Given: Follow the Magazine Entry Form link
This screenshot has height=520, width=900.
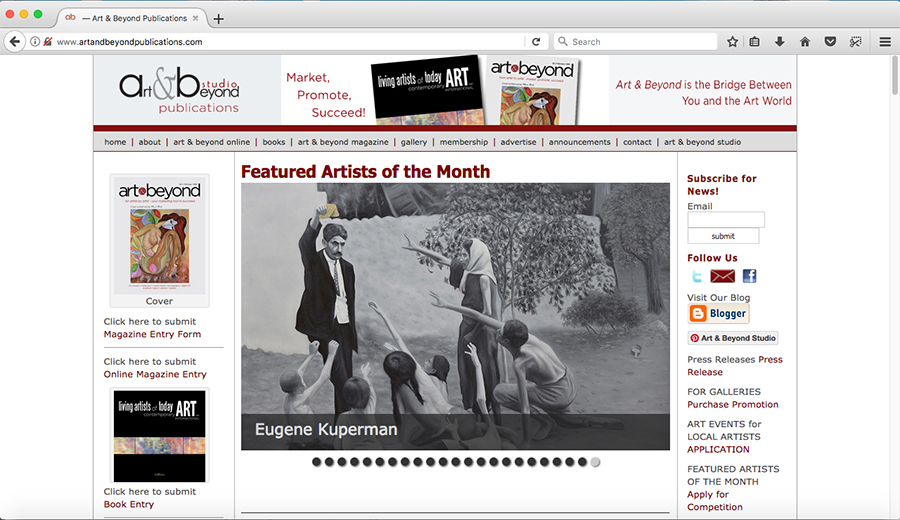Looking at the screenshot, I should (x=152, y=334).
